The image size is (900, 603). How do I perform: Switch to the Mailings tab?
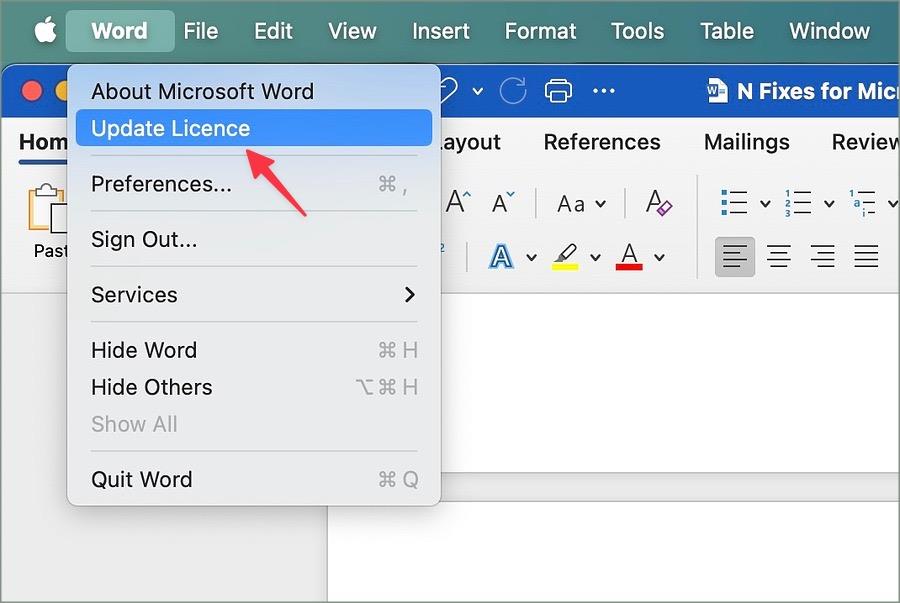coord(746,142)
